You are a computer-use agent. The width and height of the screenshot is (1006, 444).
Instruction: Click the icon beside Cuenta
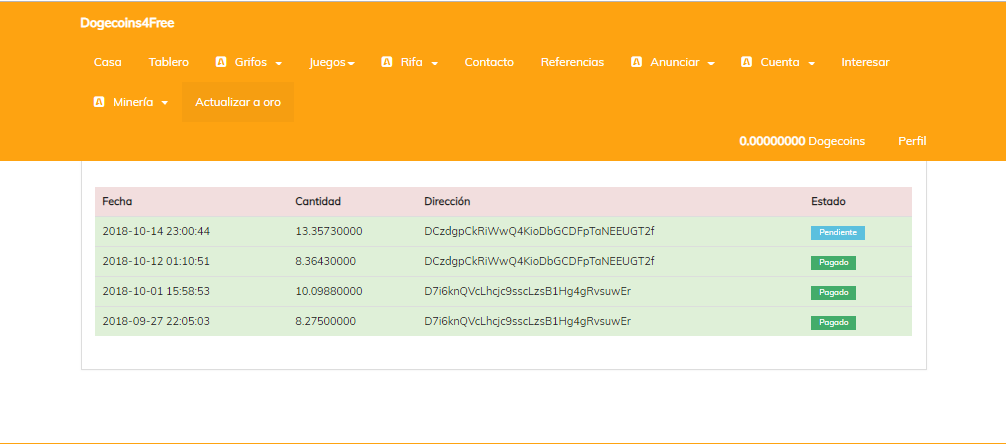point(746,62)
